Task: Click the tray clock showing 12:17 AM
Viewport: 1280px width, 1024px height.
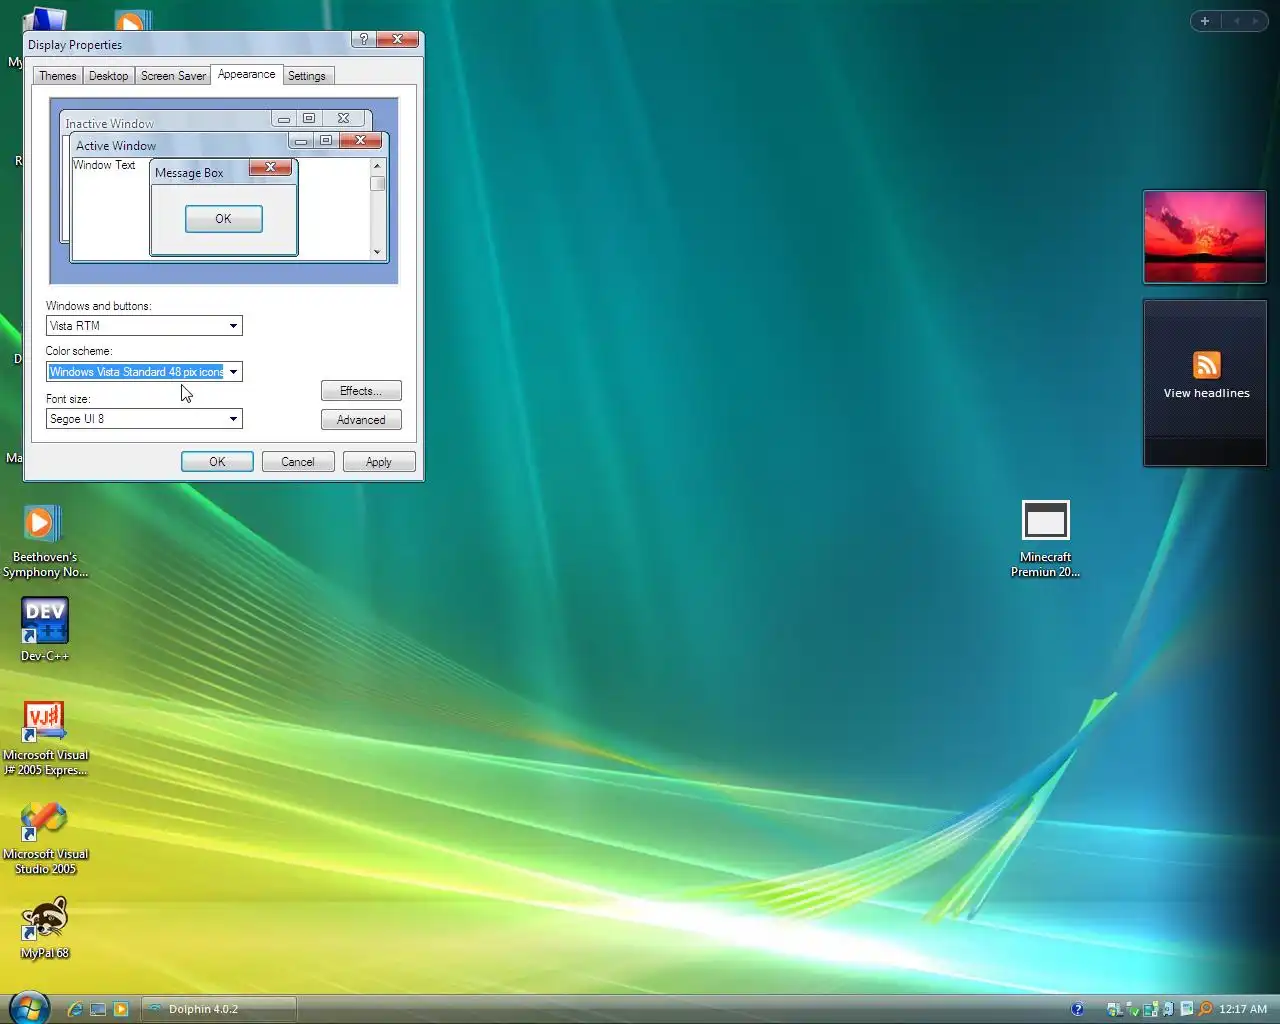Action: pyautogui.click(x=1243, y=1009)
